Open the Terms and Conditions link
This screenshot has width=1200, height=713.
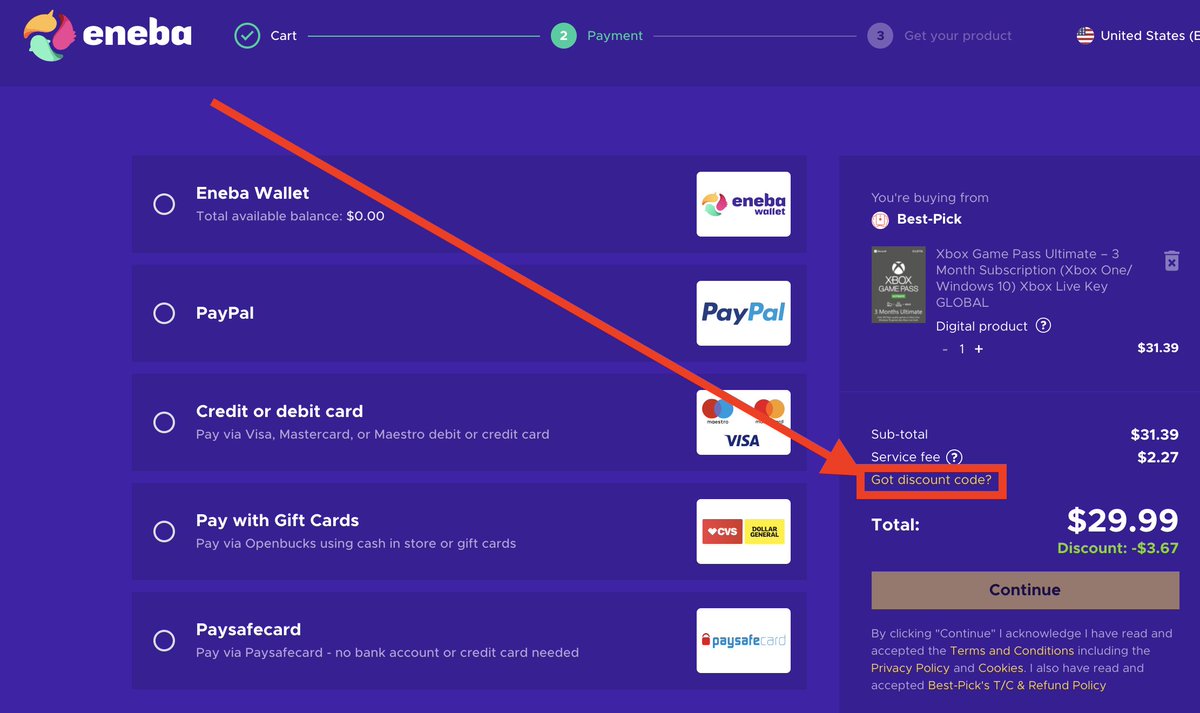pos(1012,651)
